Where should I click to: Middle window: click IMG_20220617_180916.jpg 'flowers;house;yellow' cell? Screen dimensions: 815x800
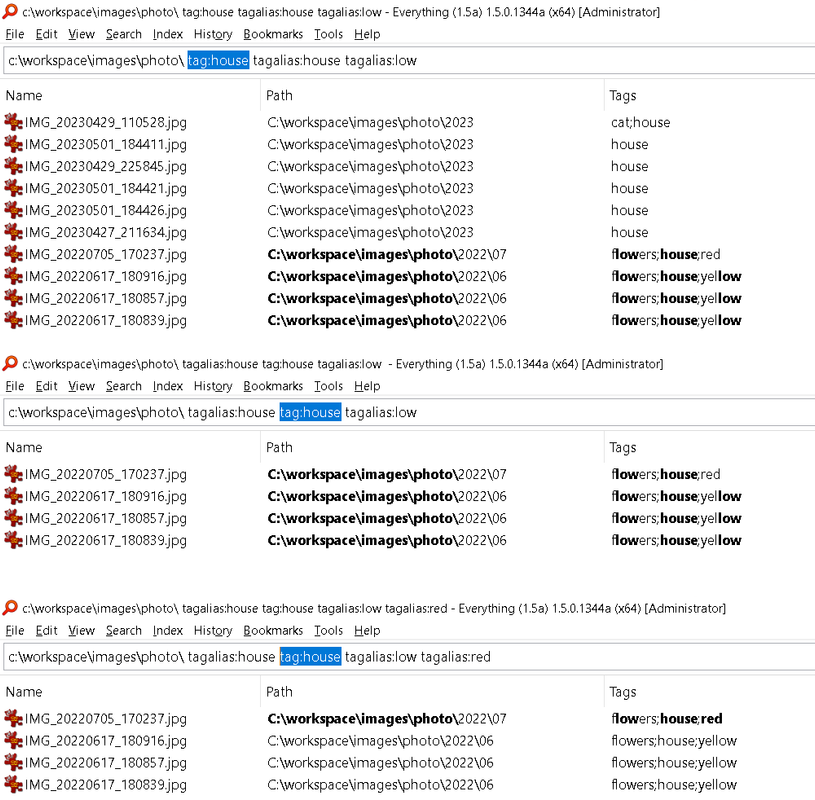pos(676,496)
